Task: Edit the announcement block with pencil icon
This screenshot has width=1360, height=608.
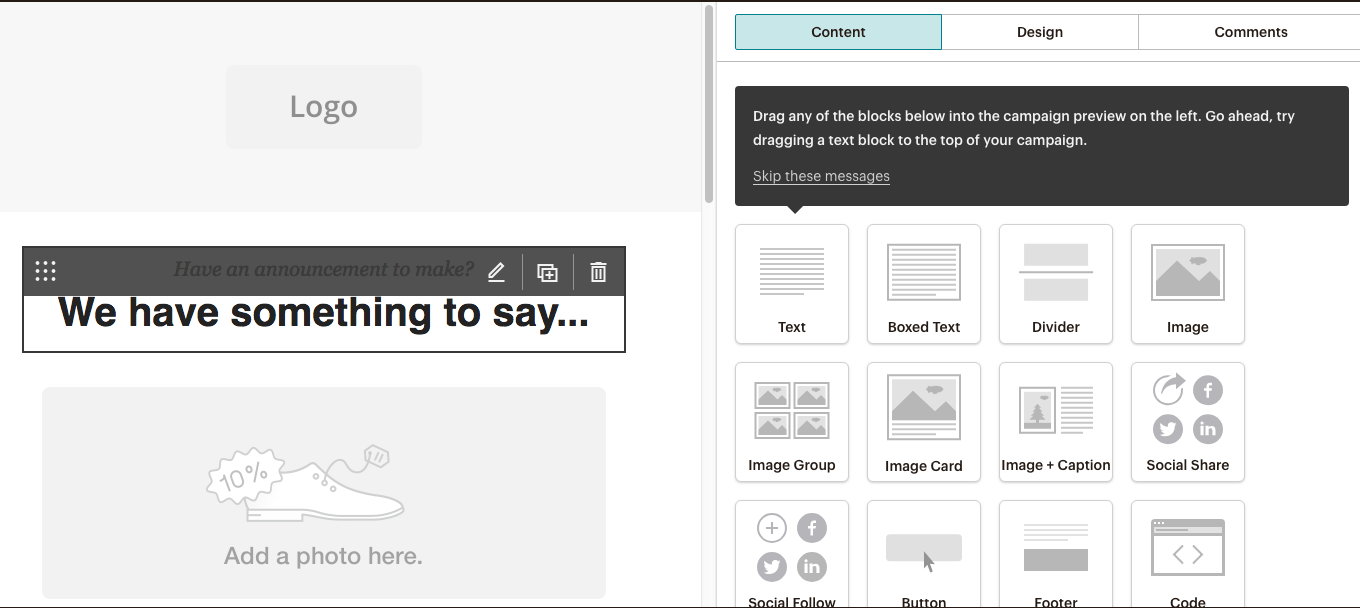Action: coord(496,272)
